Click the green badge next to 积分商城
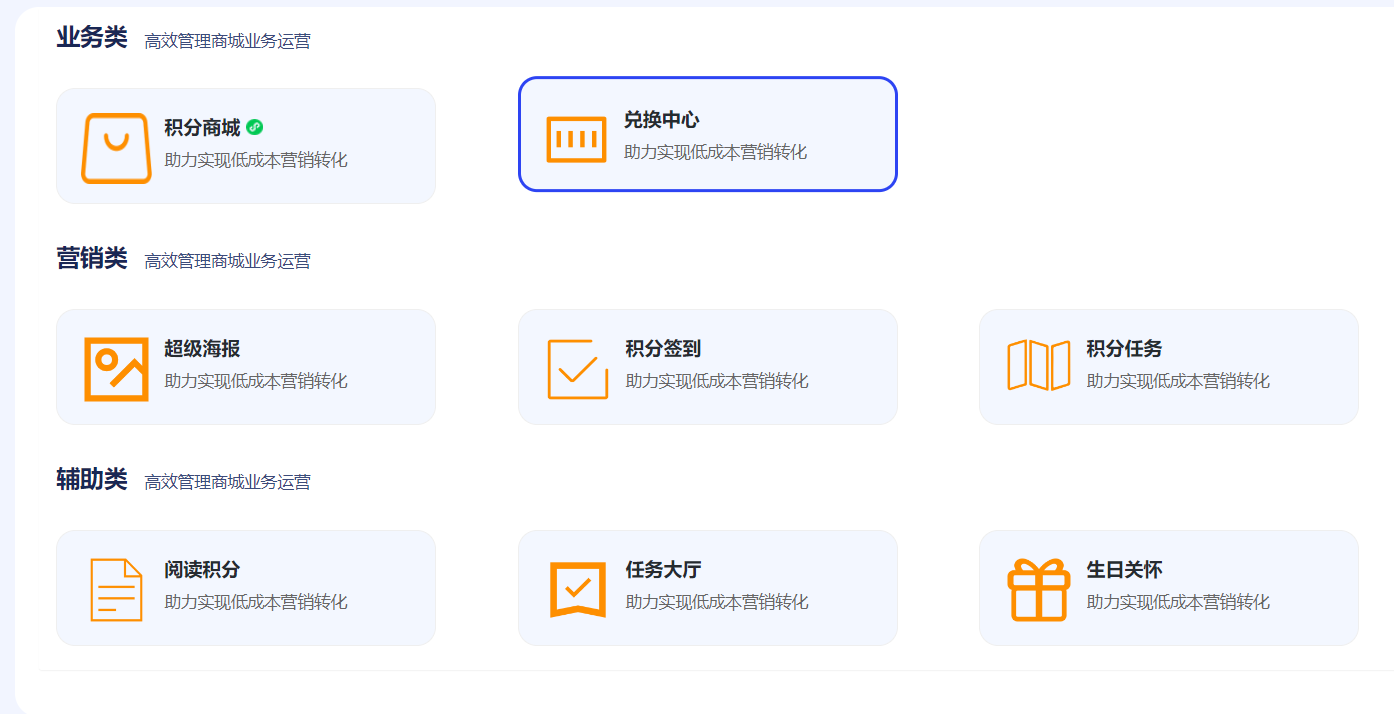The height and width of the screenshot is (714, 1394). (257, 127)
